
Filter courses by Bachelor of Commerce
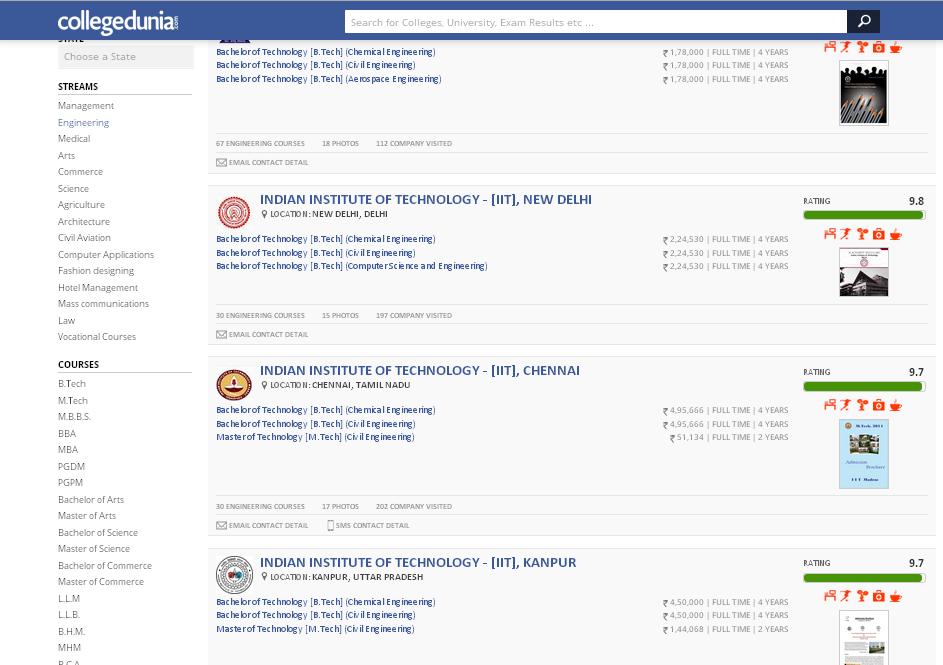[x=105, y=566]
